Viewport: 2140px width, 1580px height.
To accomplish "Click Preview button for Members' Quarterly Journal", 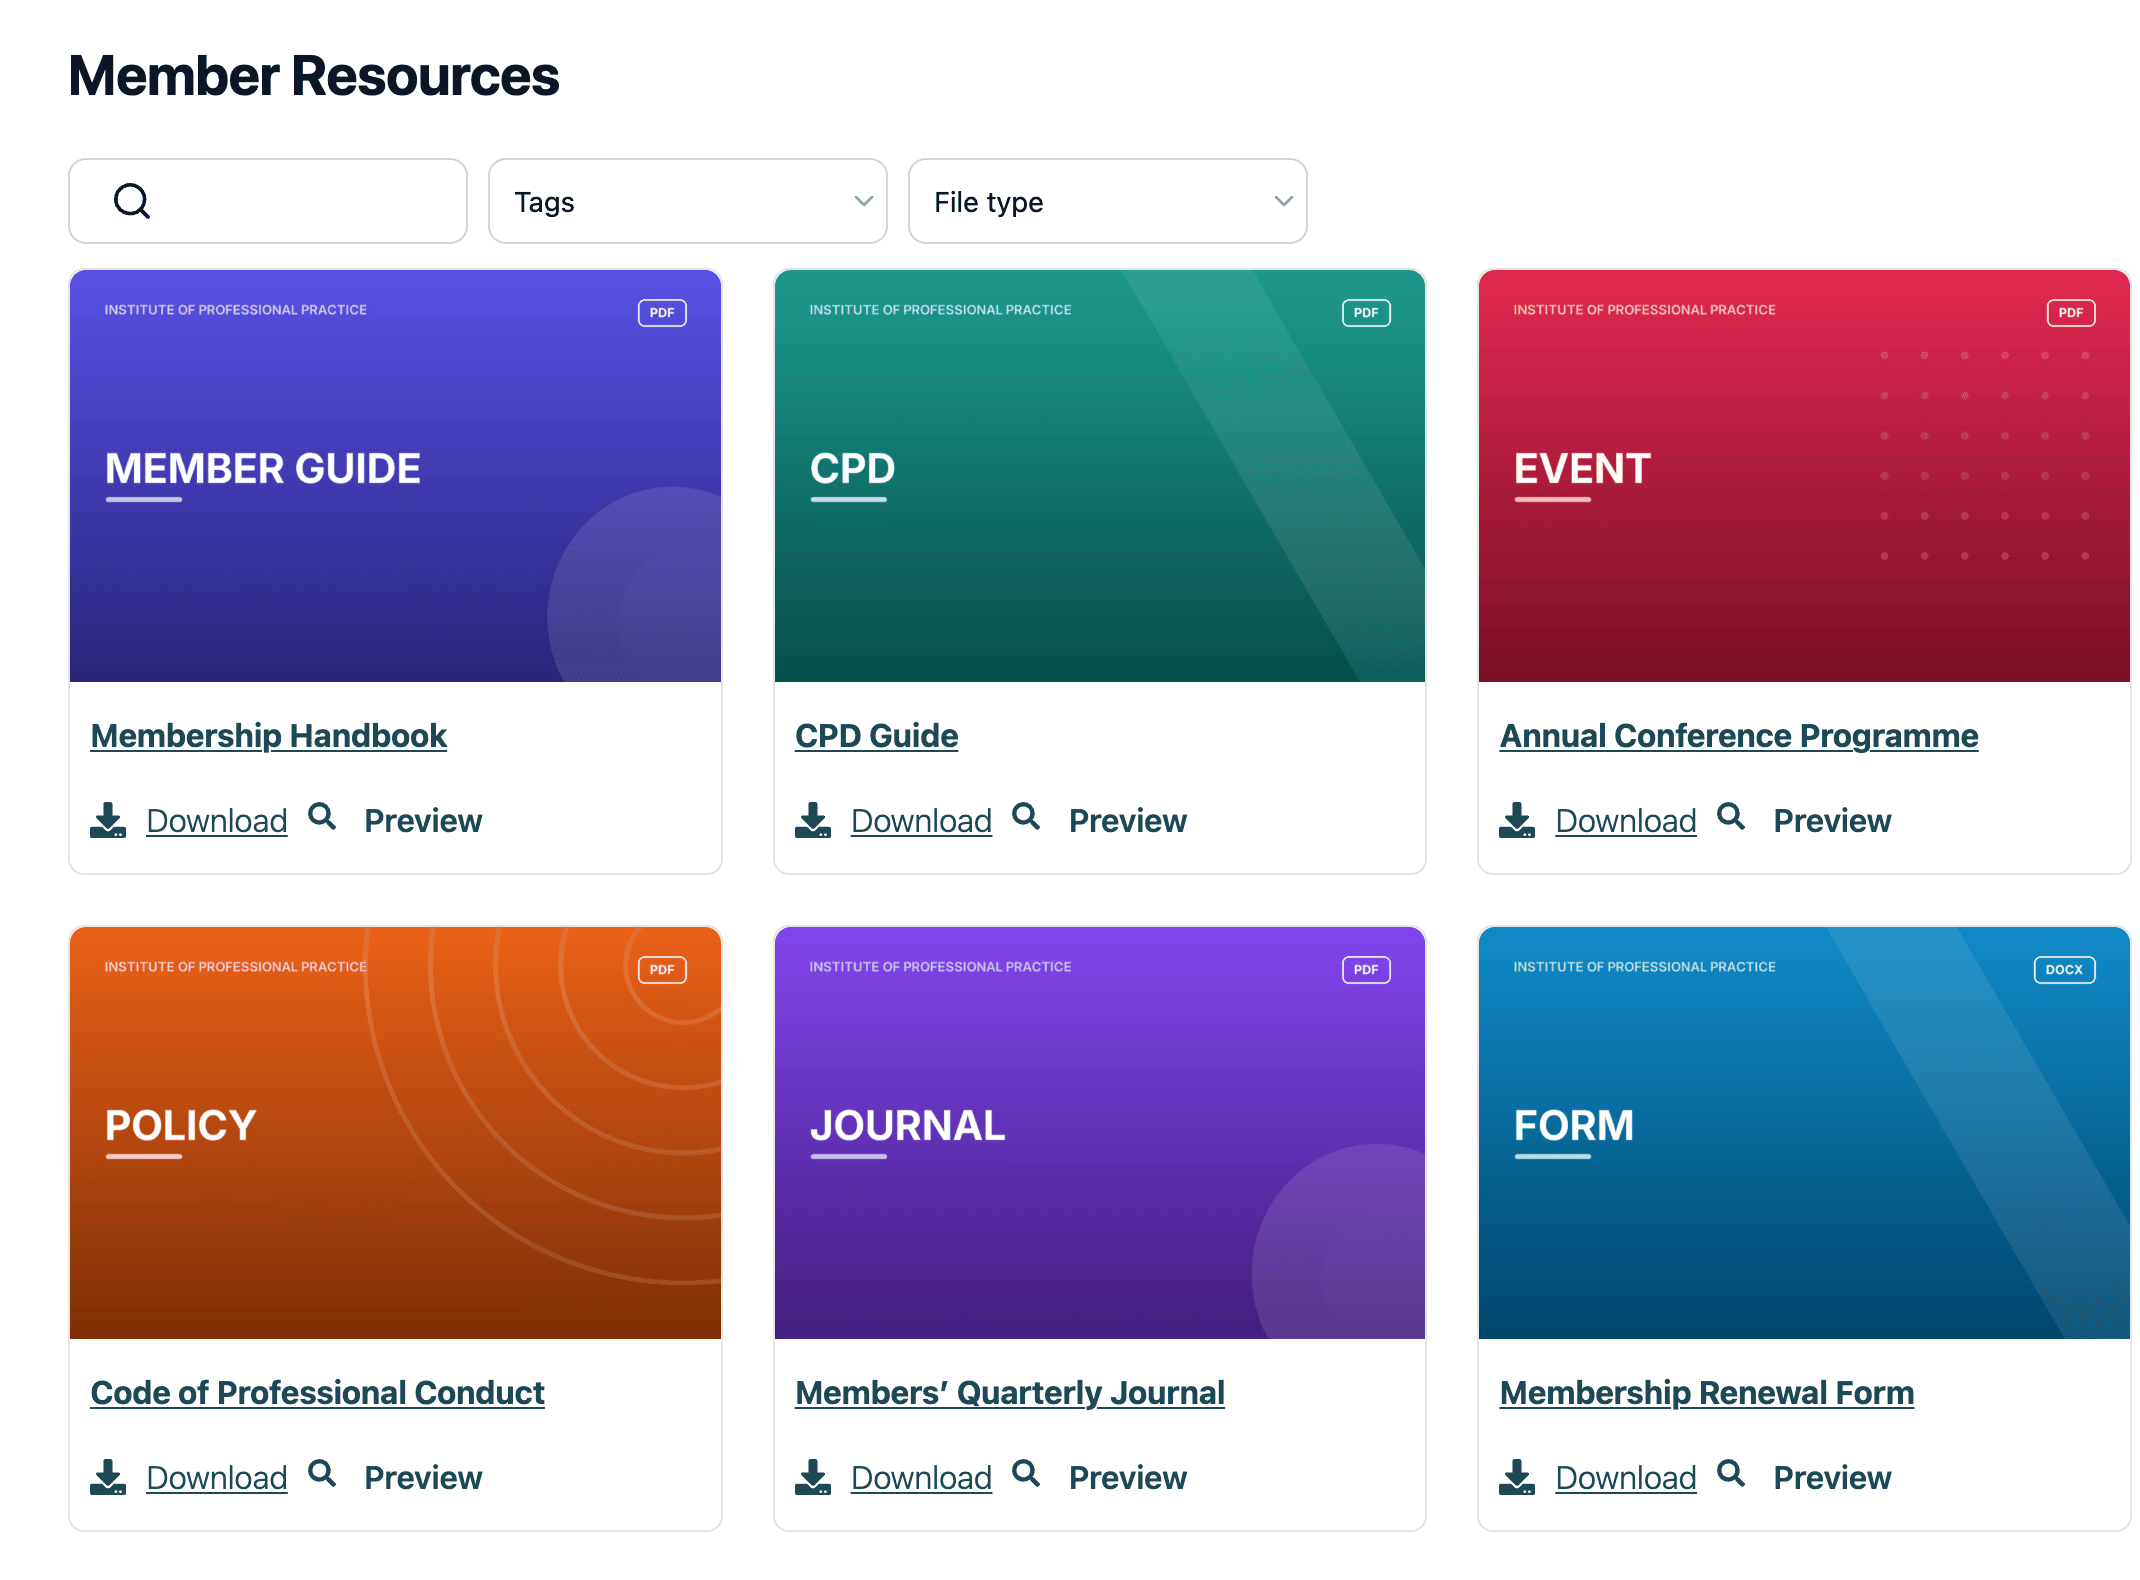I will pyautogui.click(x=1128, y=1478).
